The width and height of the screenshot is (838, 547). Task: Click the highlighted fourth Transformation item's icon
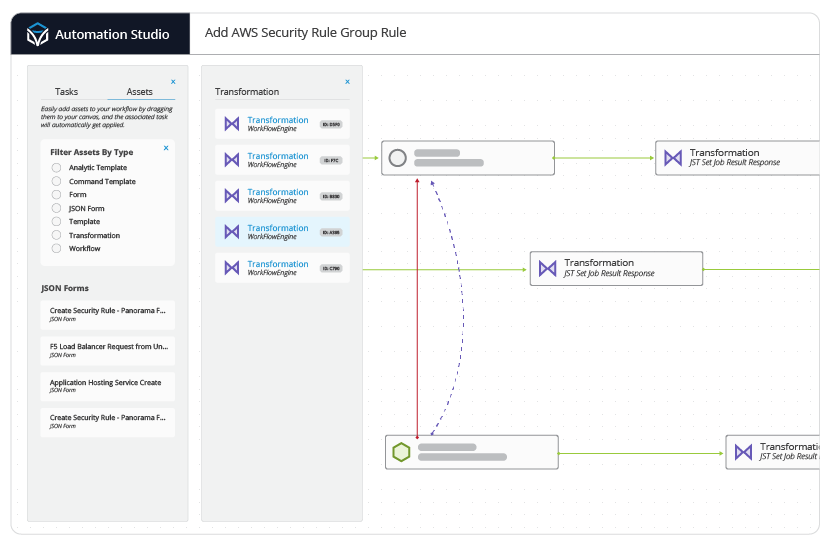[231, 232]
